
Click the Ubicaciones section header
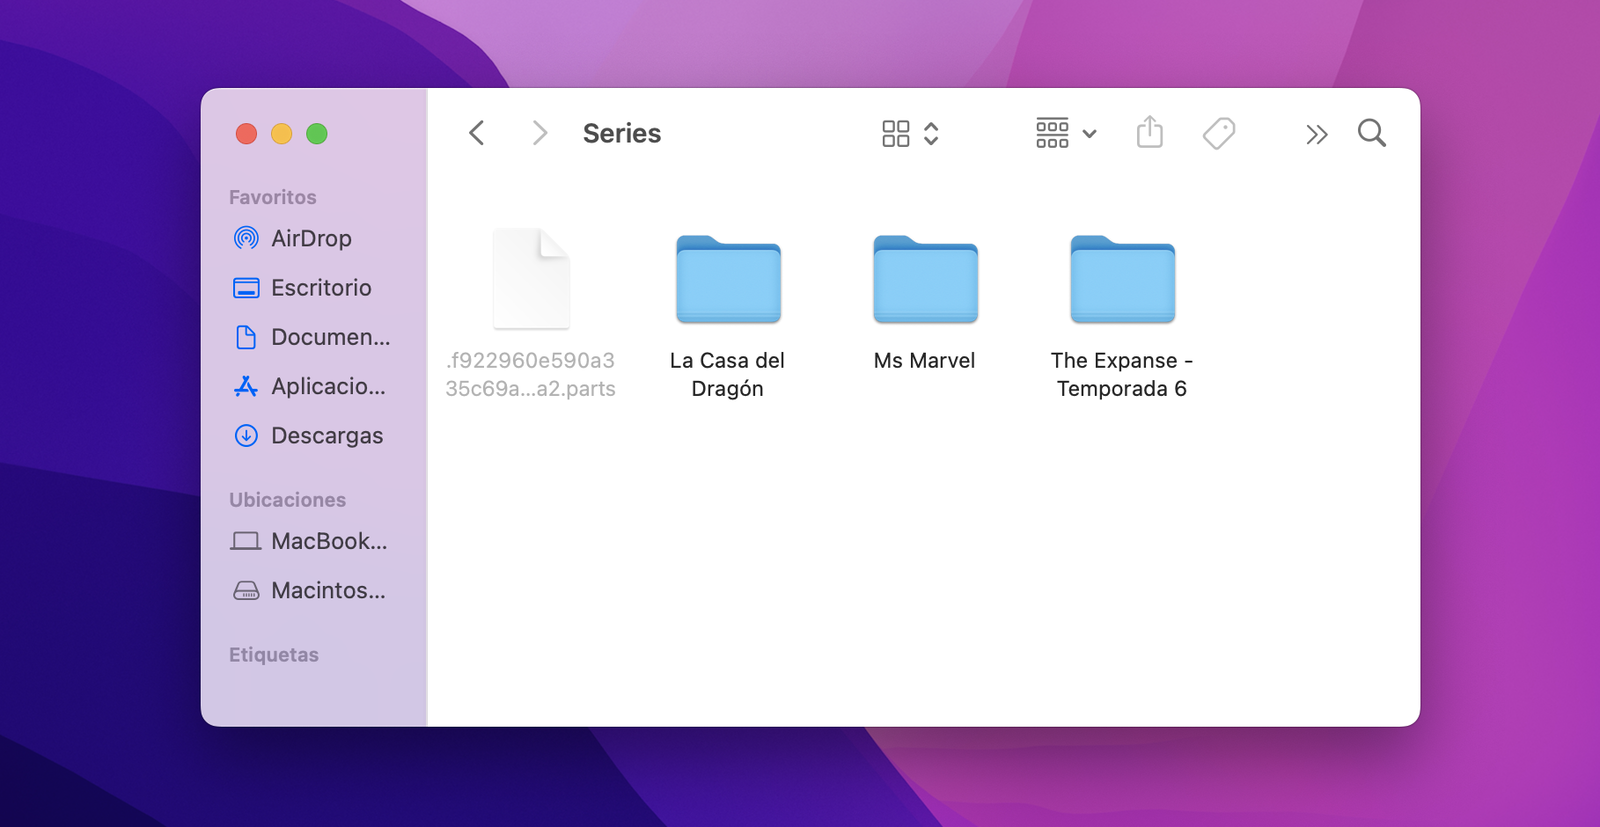point(288,500)
